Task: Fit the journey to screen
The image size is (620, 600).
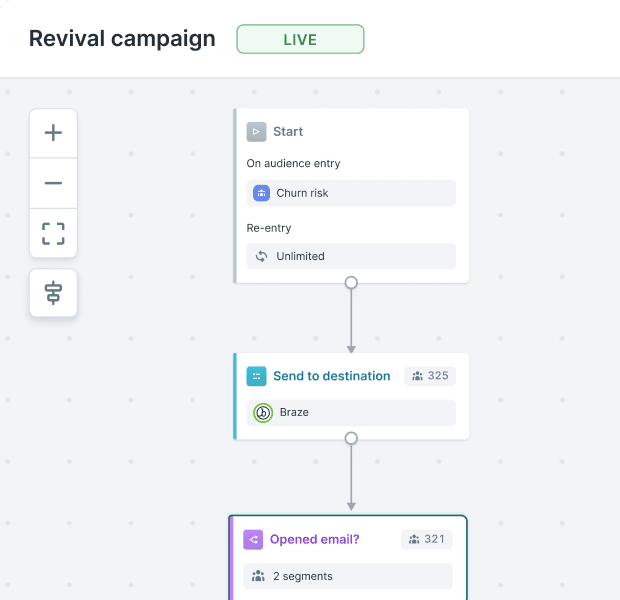Action: click(53, 234)
